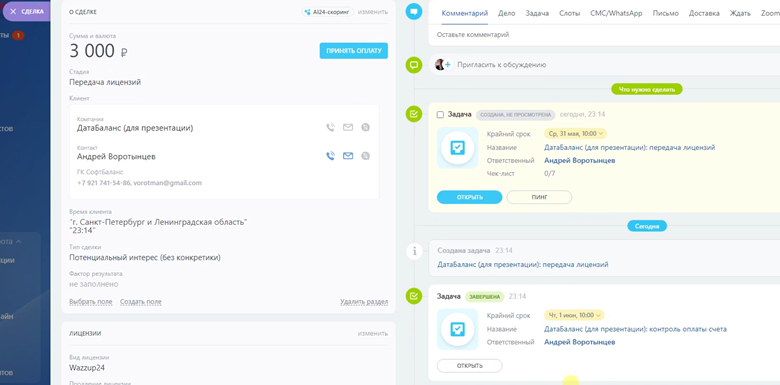The width and height of the screenshot is (780, 385).
Task: Open deadline dropdown Чт, 1 июн, 10:00
Action: tap(574, 315)
